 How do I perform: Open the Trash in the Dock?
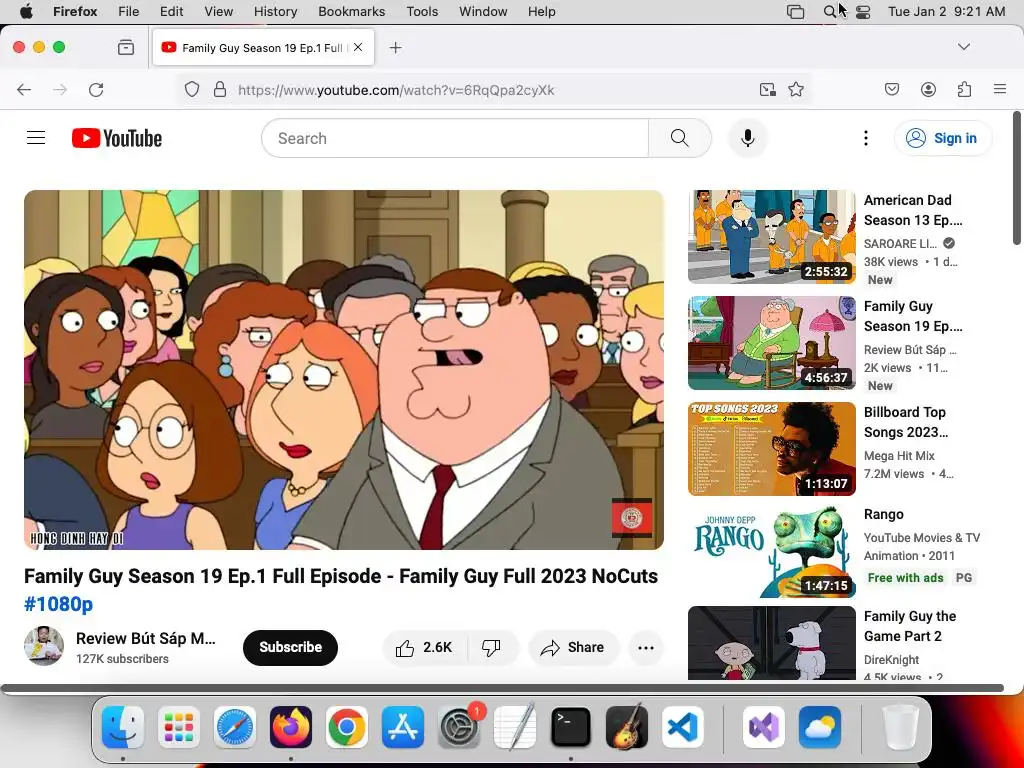(901, 727)
